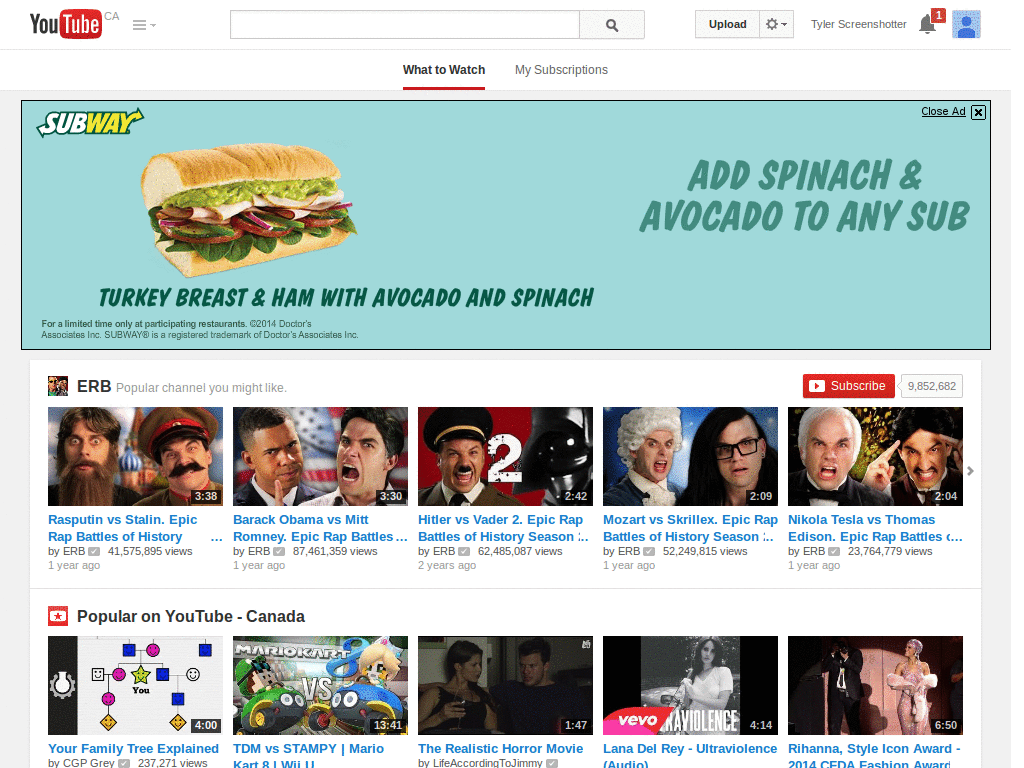
Task: Open the ERB channel avatar icon
Action: (x=58, y=386)
